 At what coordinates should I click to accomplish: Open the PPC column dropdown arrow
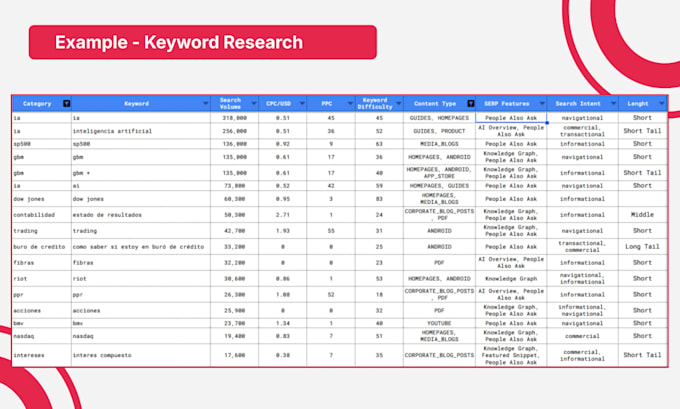point(350,103)
